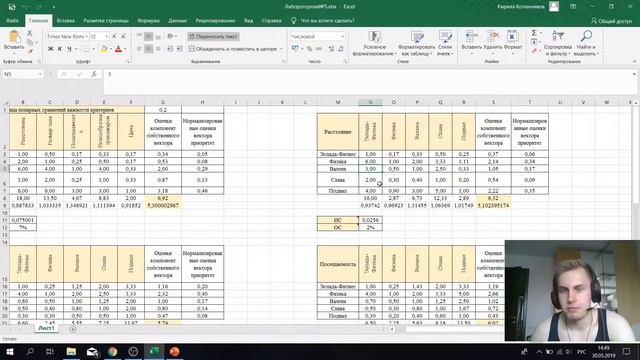Open the font color dropdown arrow

coord(125,49)
